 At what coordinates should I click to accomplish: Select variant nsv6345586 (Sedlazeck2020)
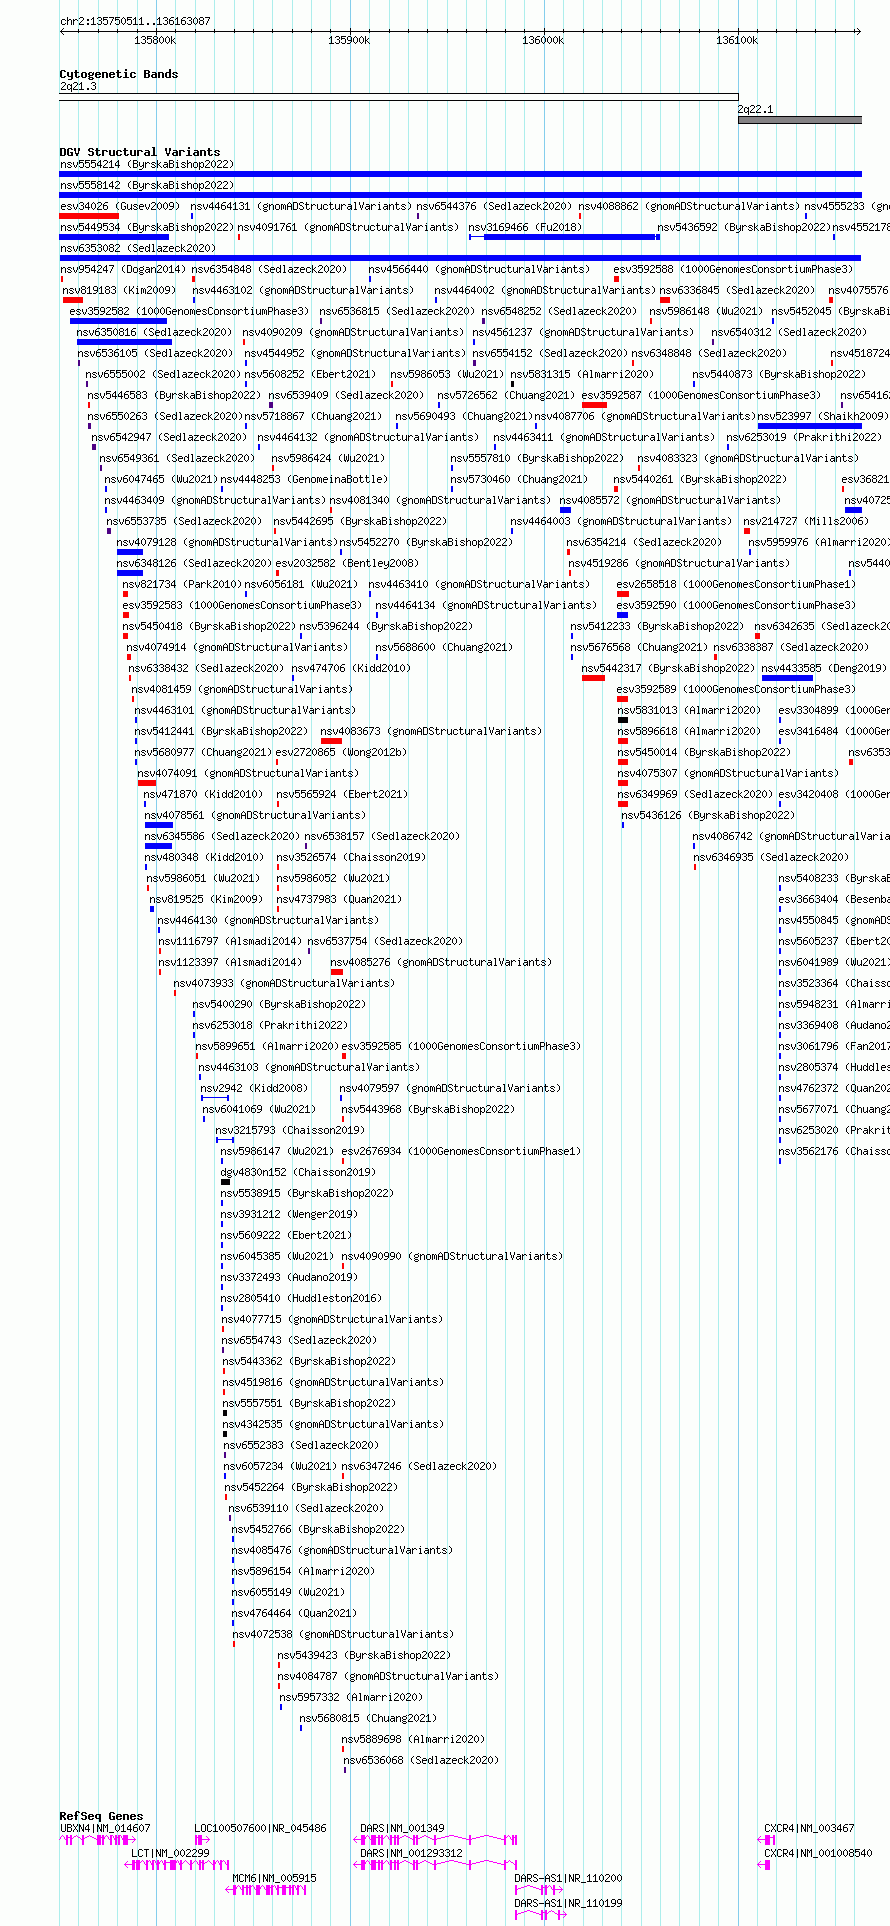click(x=159, y=846)
